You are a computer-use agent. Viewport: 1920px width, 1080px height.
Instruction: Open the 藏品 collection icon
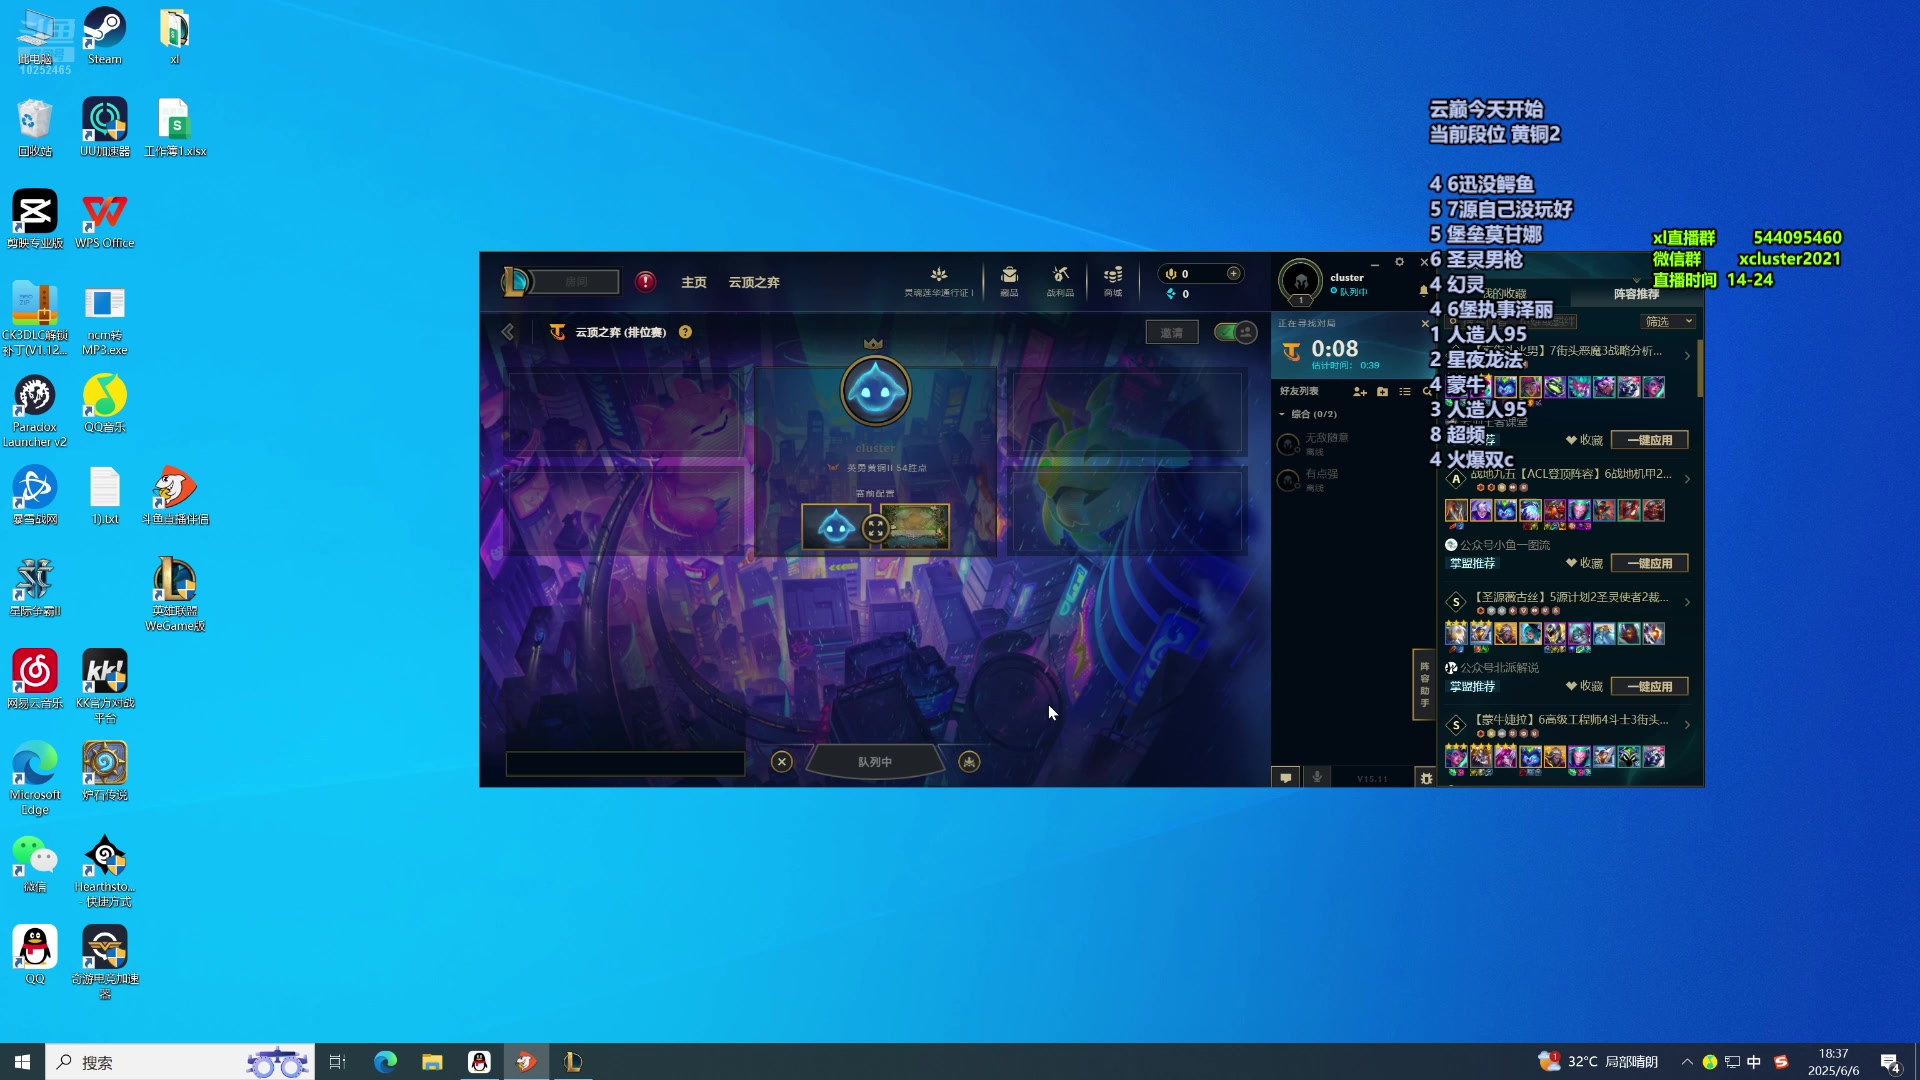[x=1009, y=281]
